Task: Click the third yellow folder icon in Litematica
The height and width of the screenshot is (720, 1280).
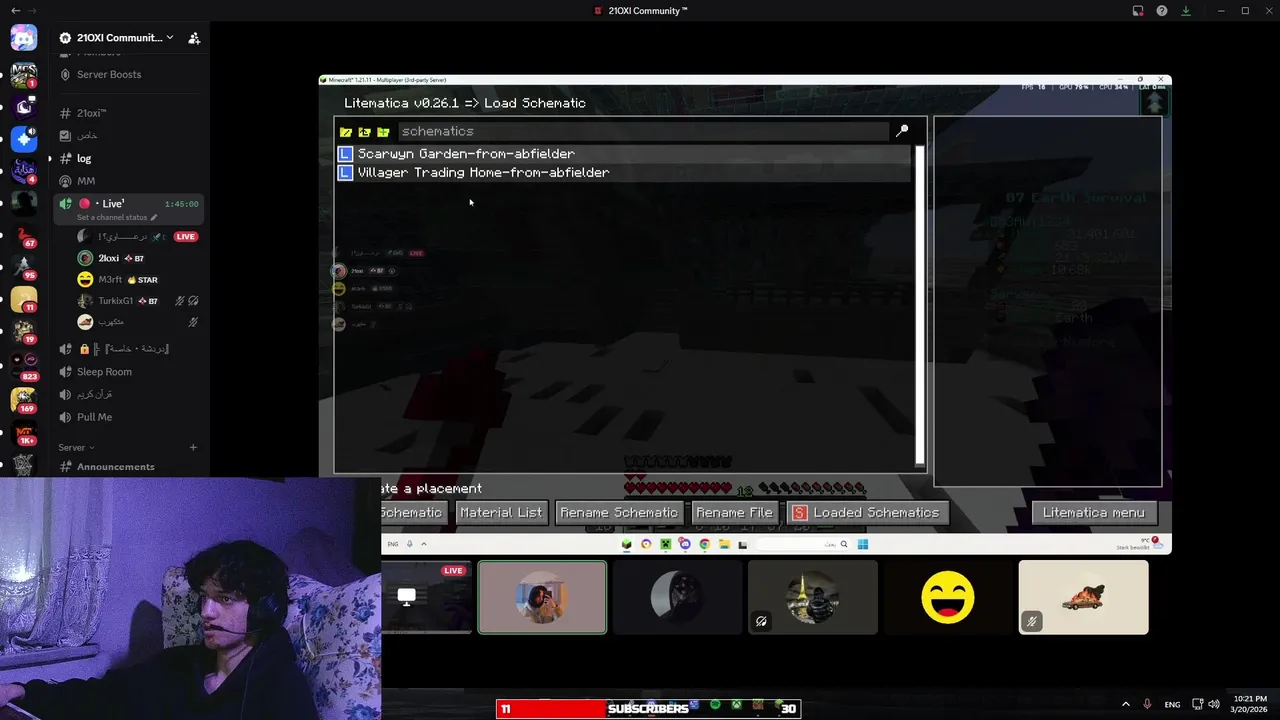Action: tap(383, 131)
